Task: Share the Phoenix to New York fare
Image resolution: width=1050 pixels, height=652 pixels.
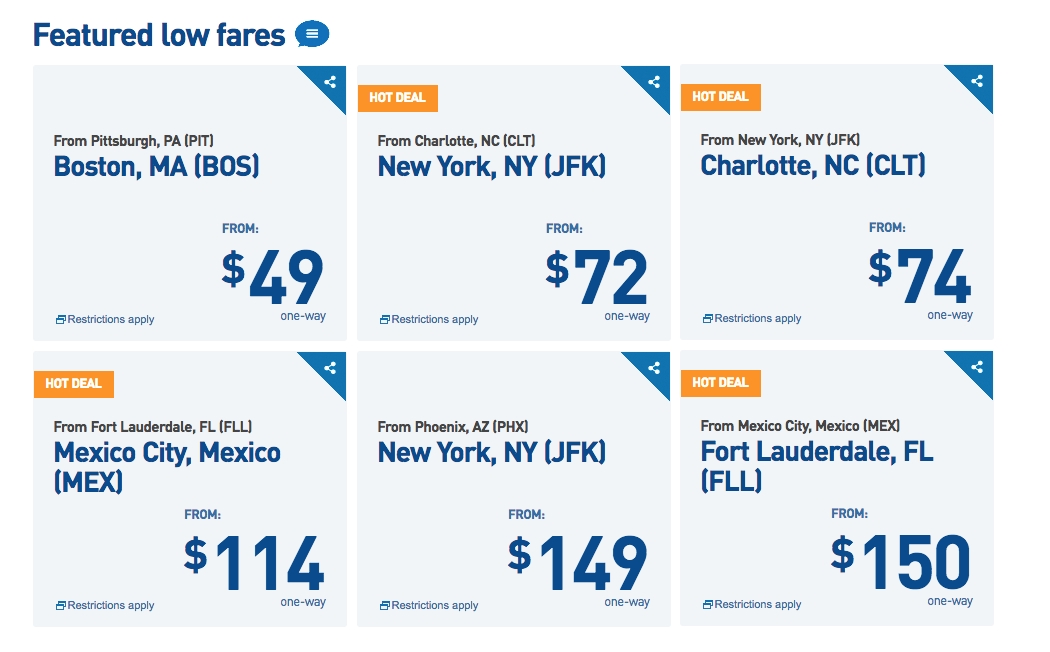Action: point(654,368)
